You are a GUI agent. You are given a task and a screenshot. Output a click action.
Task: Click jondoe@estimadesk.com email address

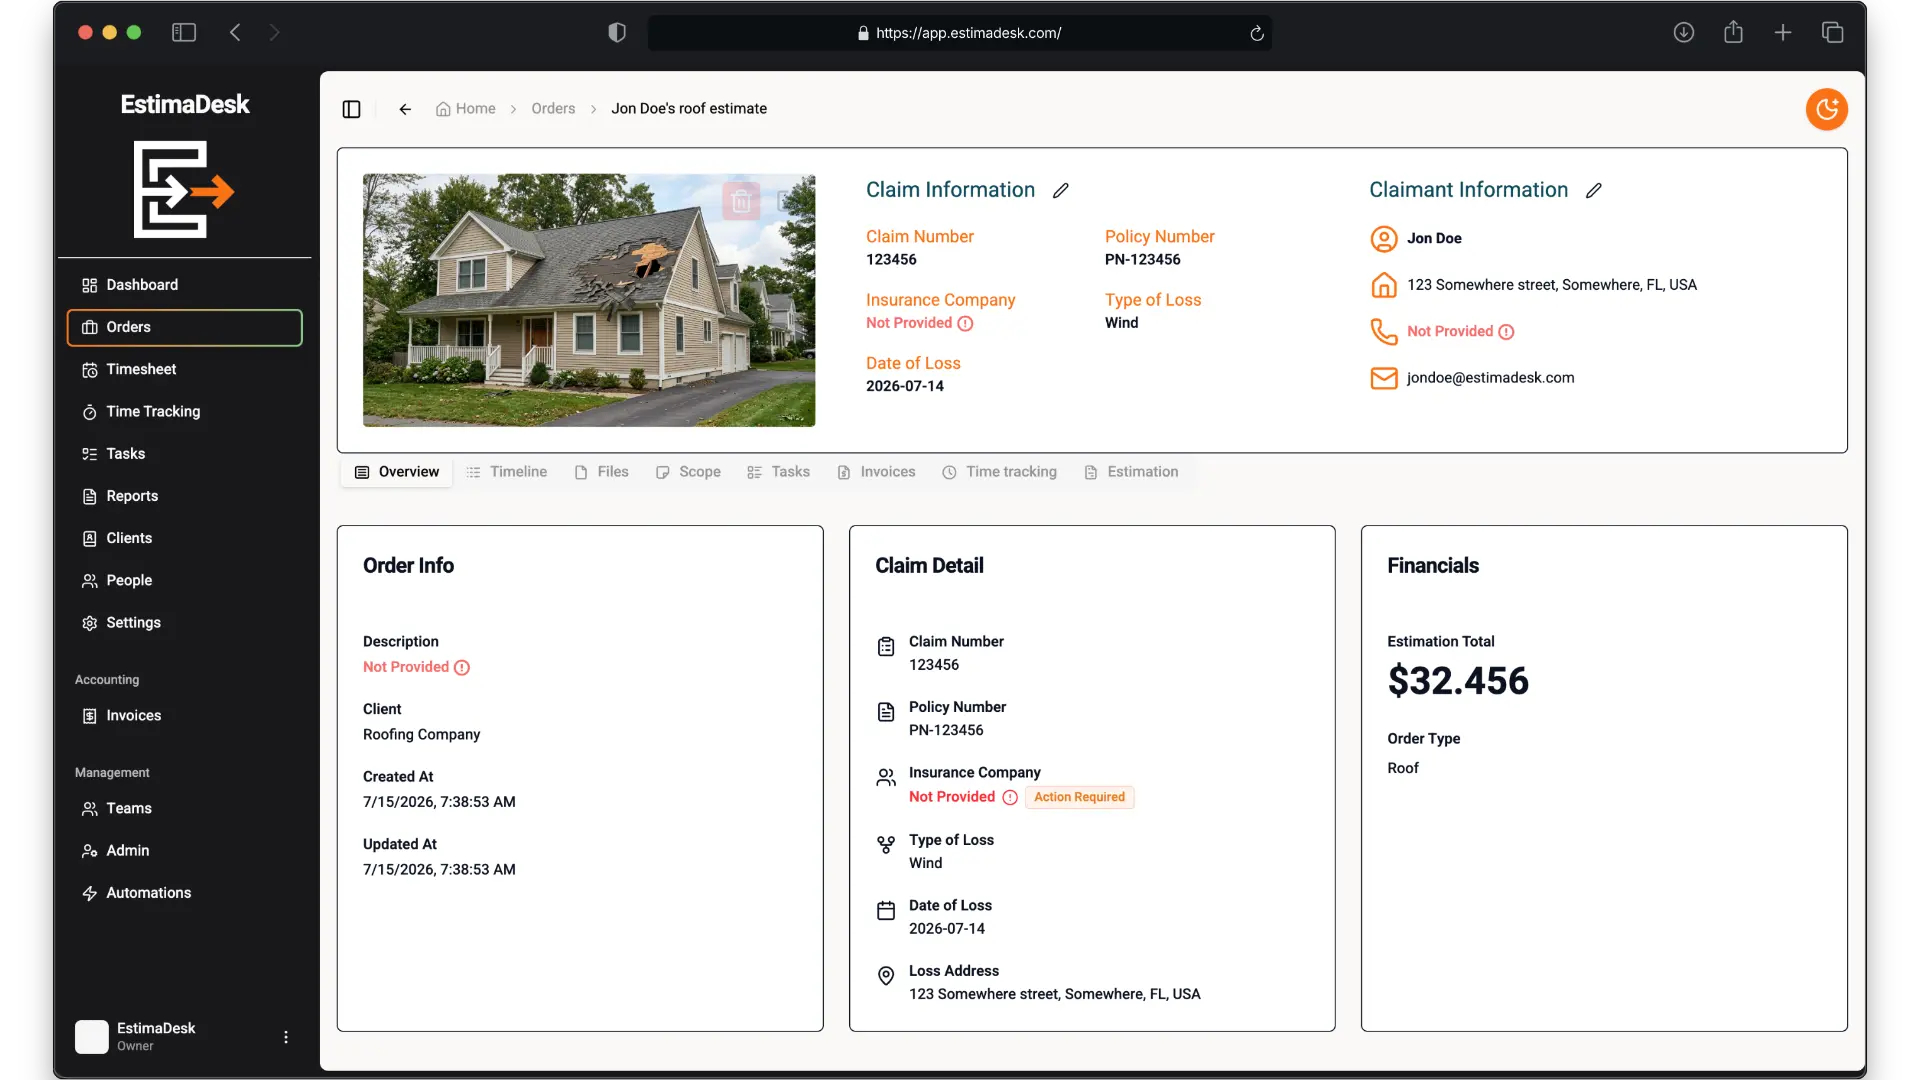click(1490, 378)
